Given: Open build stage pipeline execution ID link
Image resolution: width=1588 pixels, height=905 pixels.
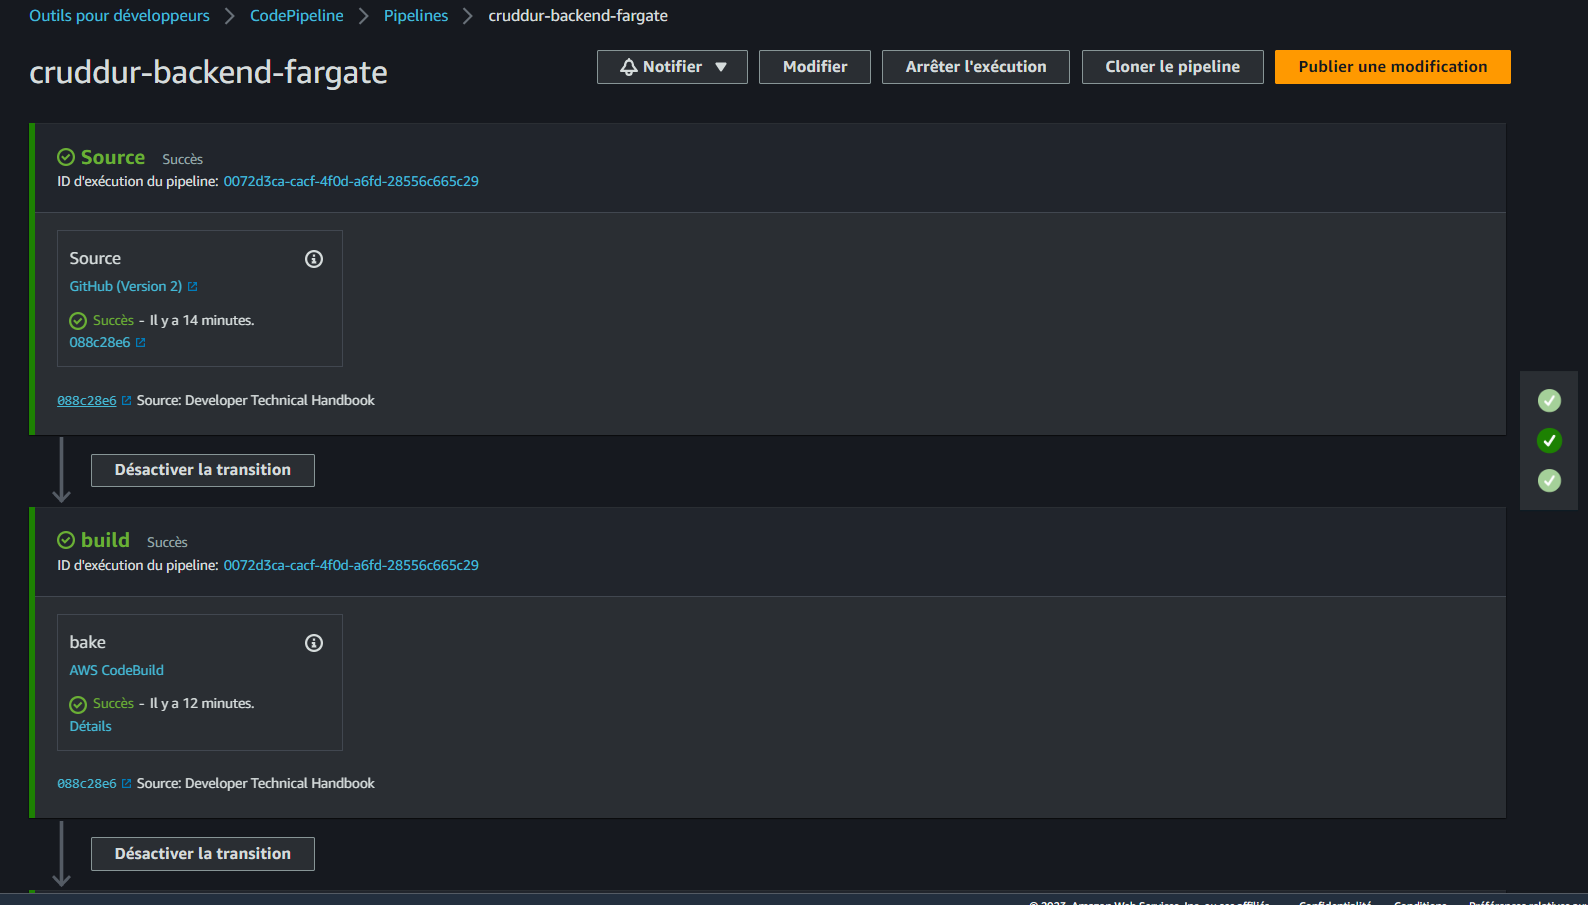Looking at the screenshot, I should click(x=351, y=565).
